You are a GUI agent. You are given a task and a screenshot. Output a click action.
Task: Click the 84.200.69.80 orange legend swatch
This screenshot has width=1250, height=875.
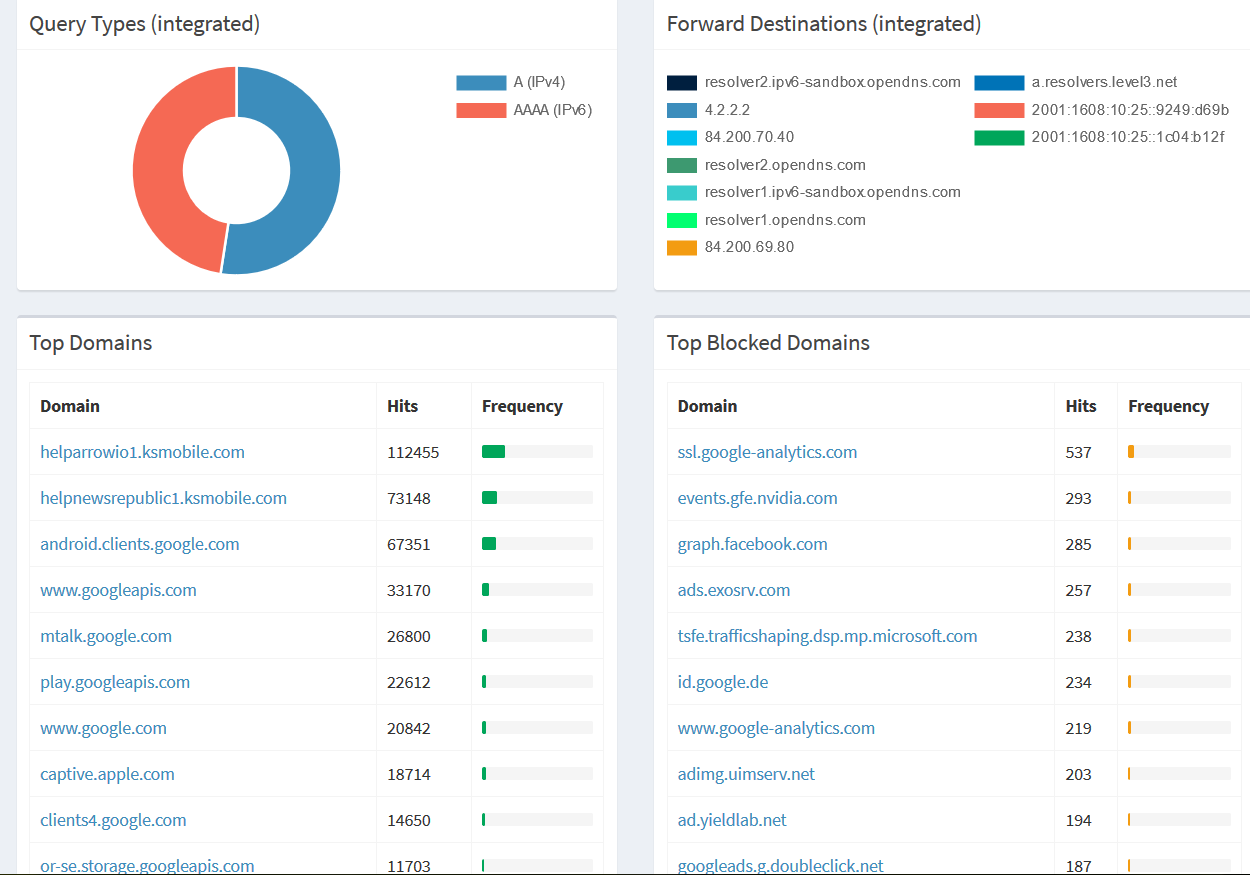tap(681, 247)
